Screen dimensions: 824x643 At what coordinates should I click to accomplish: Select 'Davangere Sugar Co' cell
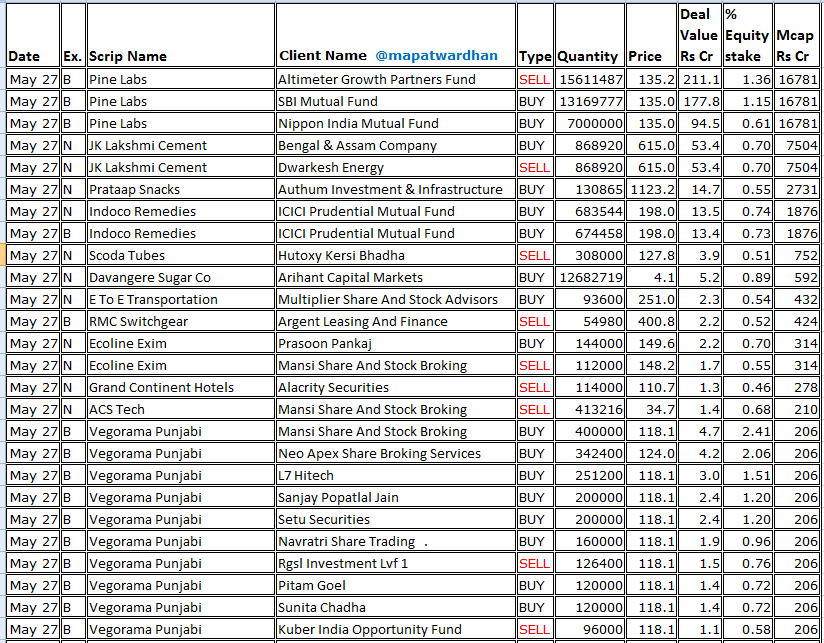181,277
